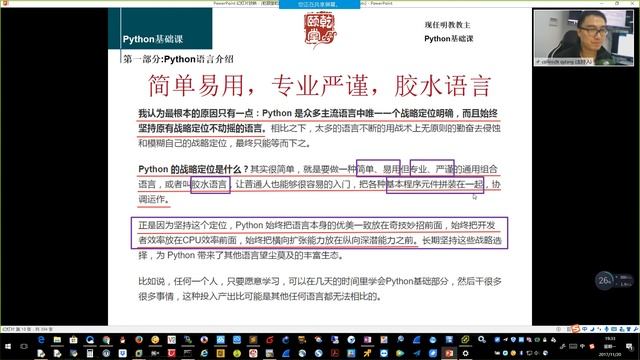The width and height of the screenshot is (640, 360).
Task: Restore down the PowerPoint window
Action: tap(617, 3)
